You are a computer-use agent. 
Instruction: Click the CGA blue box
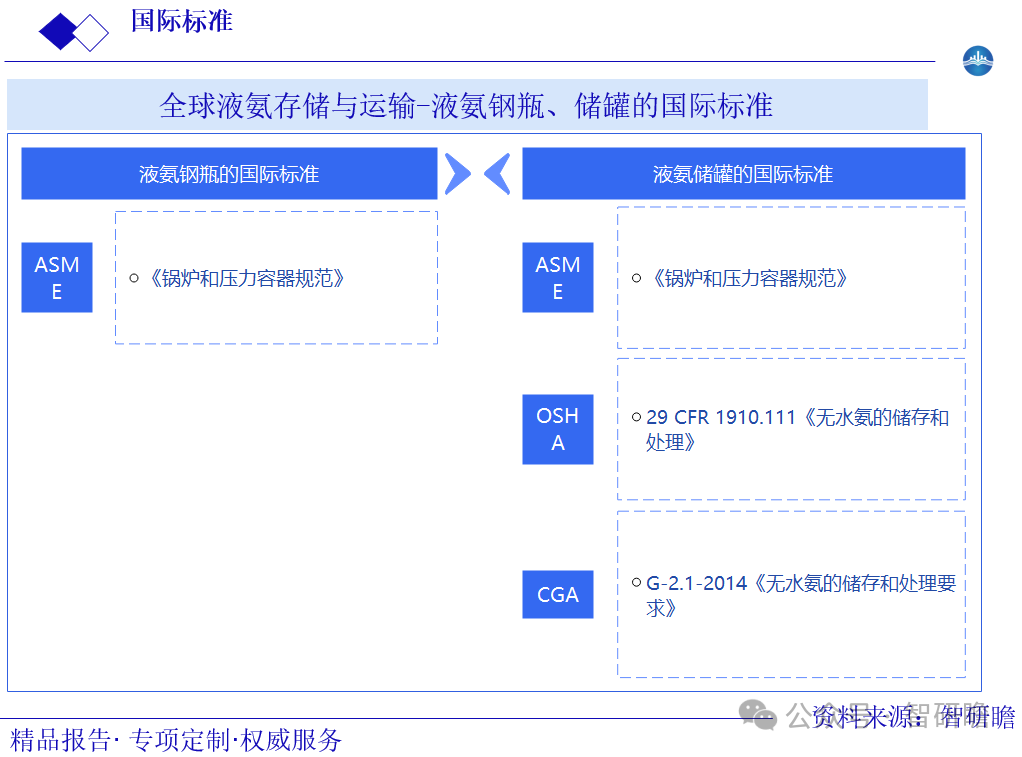tap(557, 594)
